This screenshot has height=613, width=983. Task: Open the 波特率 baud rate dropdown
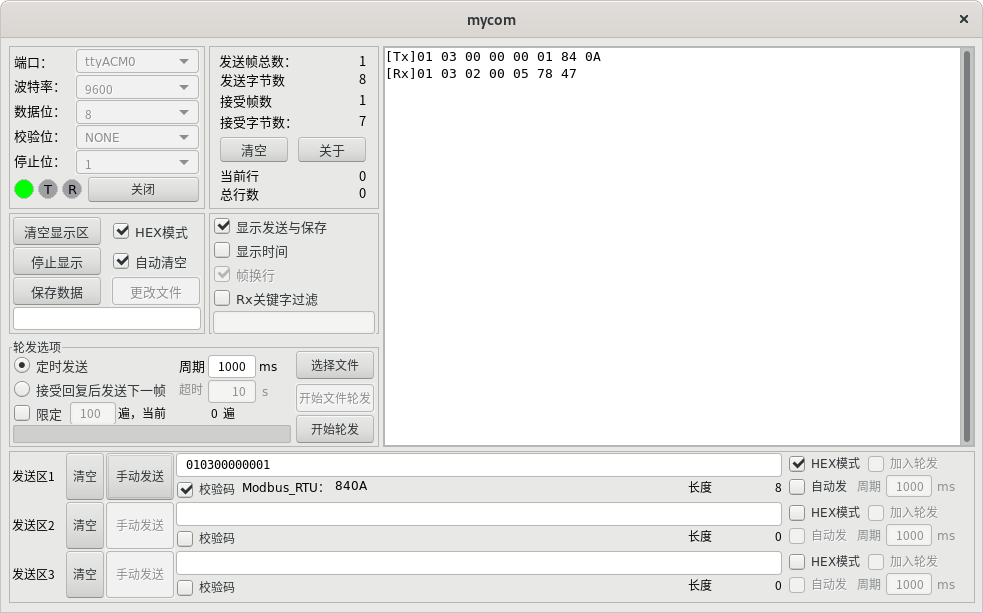pos(136,86)
